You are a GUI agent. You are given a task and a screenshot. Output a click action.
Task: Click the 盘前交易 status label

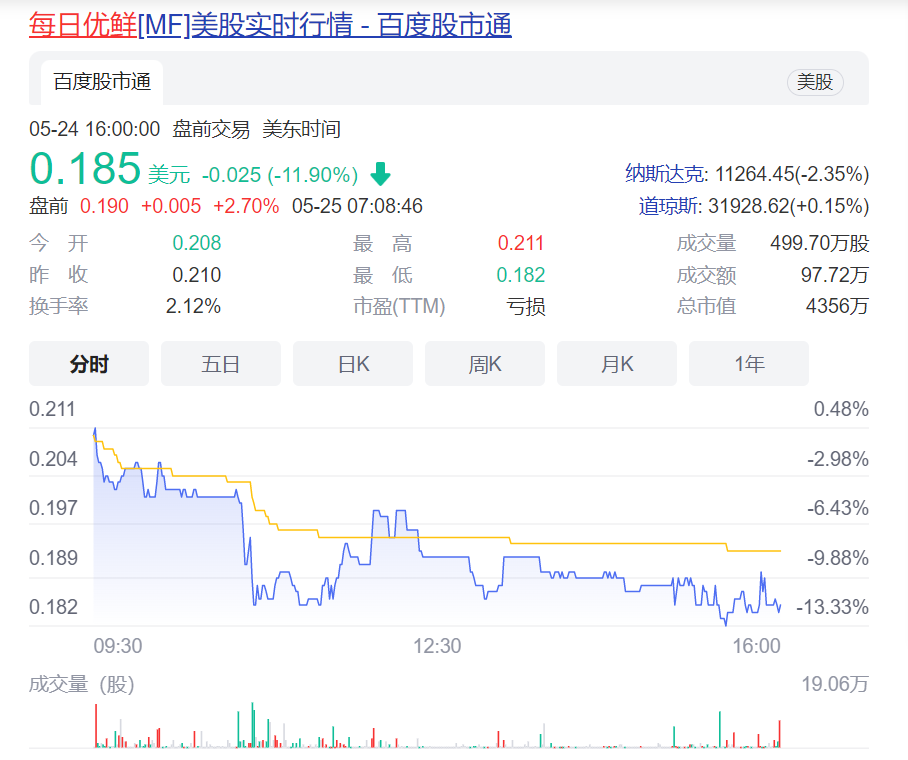pyautogui.click(x=211, y=129)
